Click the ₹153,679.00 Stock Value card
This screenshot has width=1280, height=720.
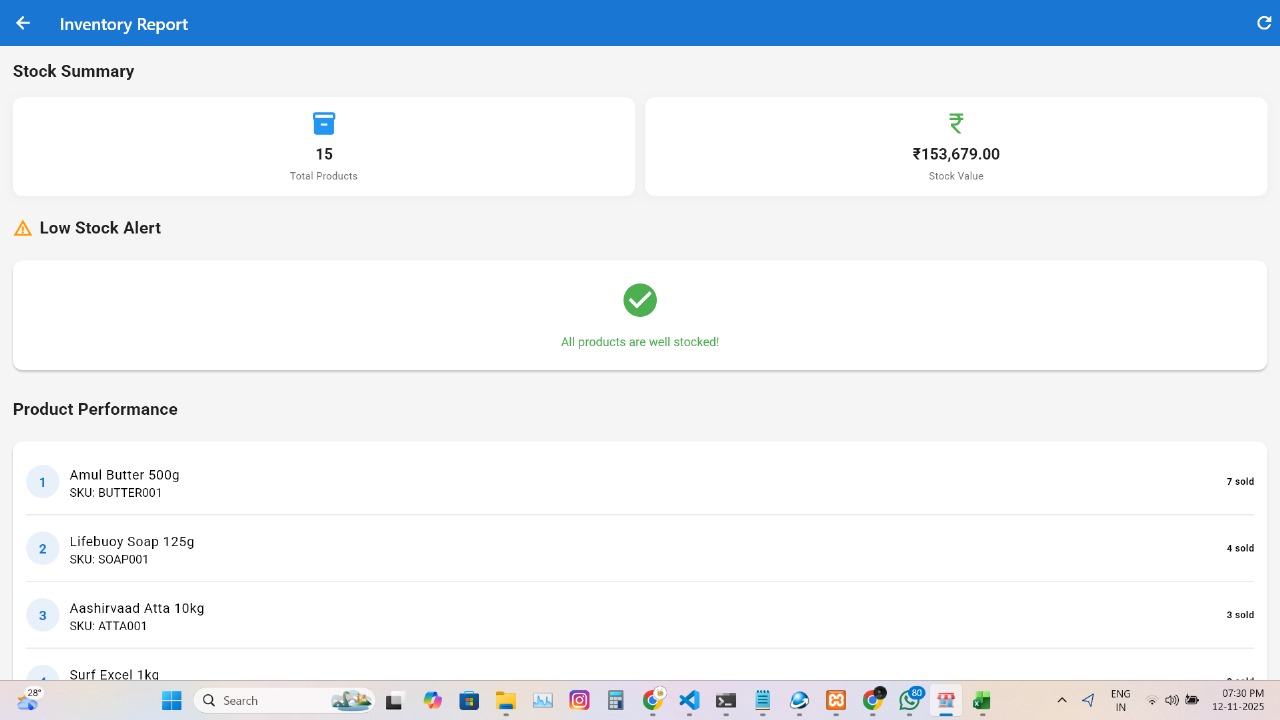[956, 147]
